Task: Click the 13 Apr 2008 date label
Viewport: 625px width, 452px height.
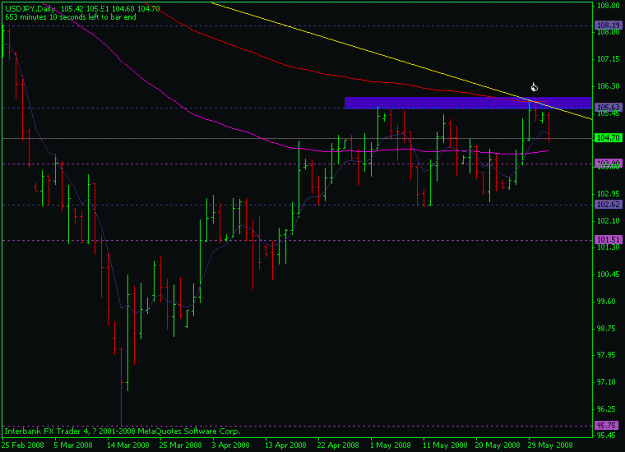Action: pyautogui.click(x=286, y=445)
